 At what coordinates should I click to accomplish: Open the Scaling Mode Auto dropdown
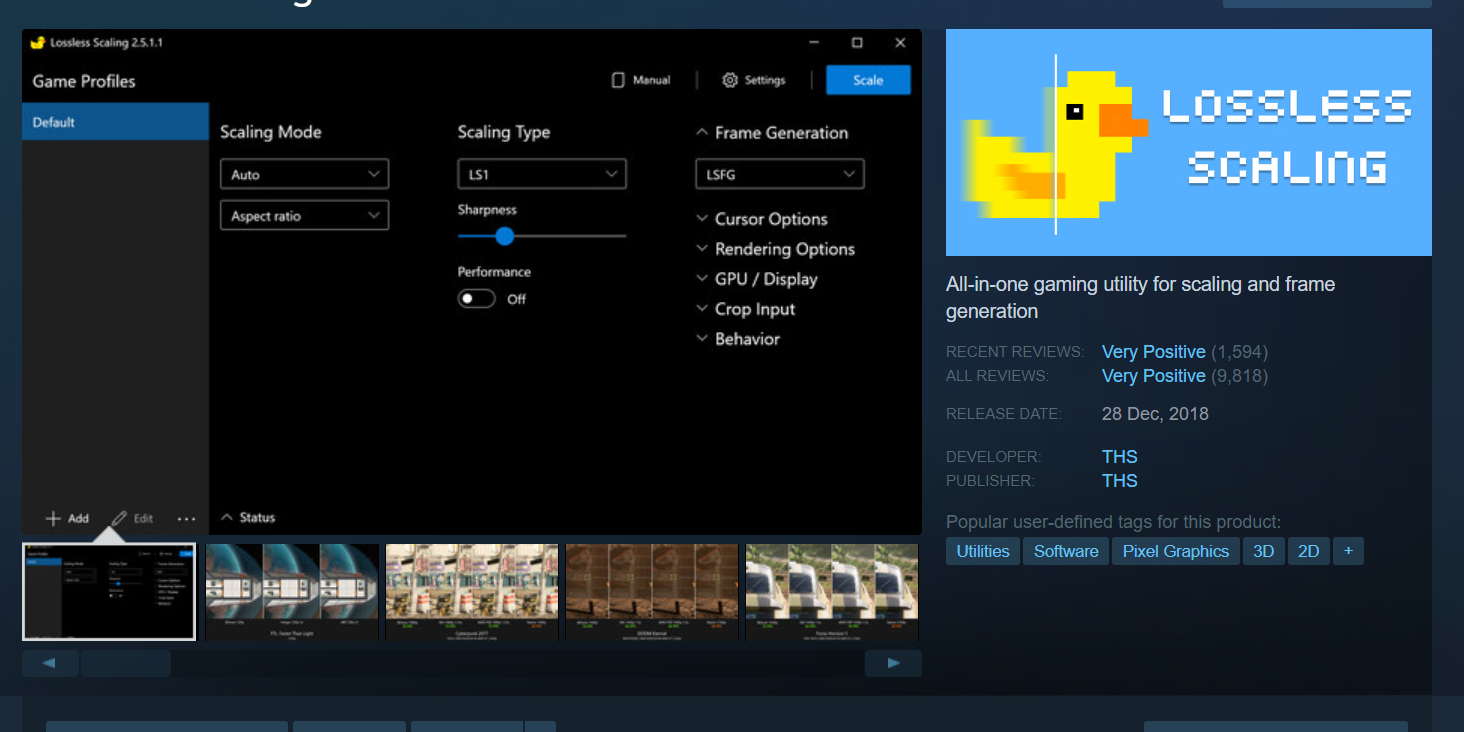click(x=304, y=174)
